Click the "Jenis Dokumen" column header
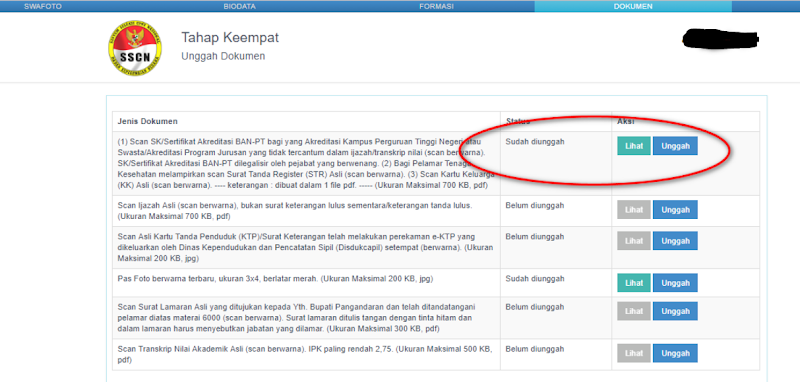Viewport: 800px width, 382px height. pos(147,121)
